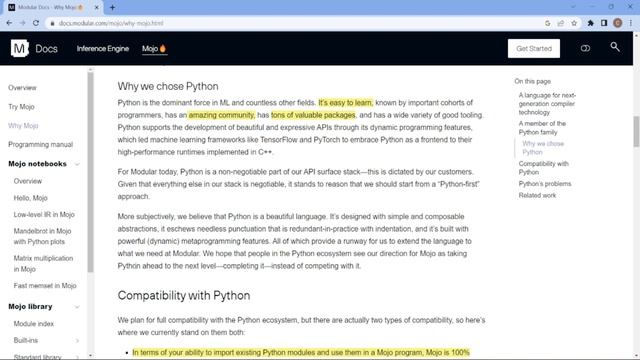The height and width of the screenshot is (360, 640).
Task: Open the Mojo nav item
Action: coord(154,49)
